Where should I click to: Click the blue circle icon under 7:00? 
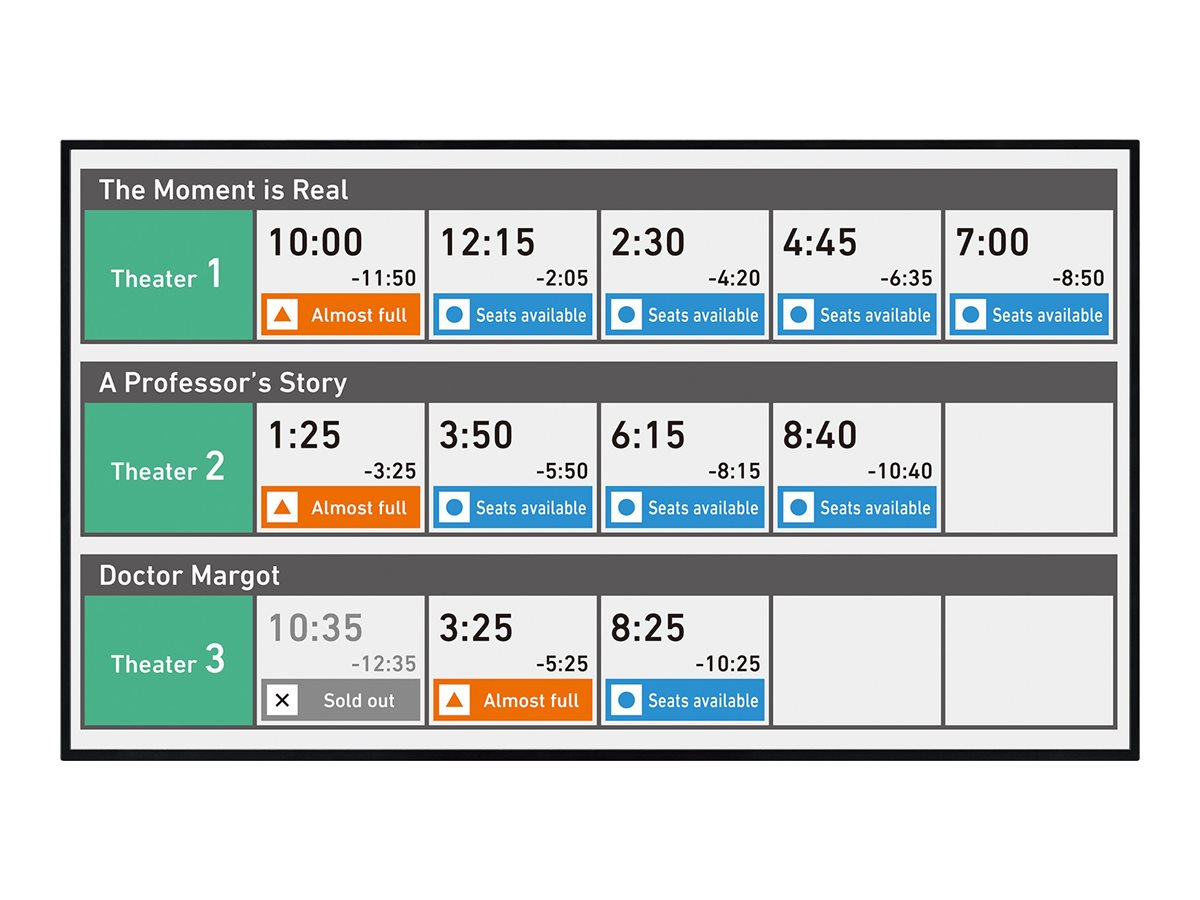tap(971, 315)
